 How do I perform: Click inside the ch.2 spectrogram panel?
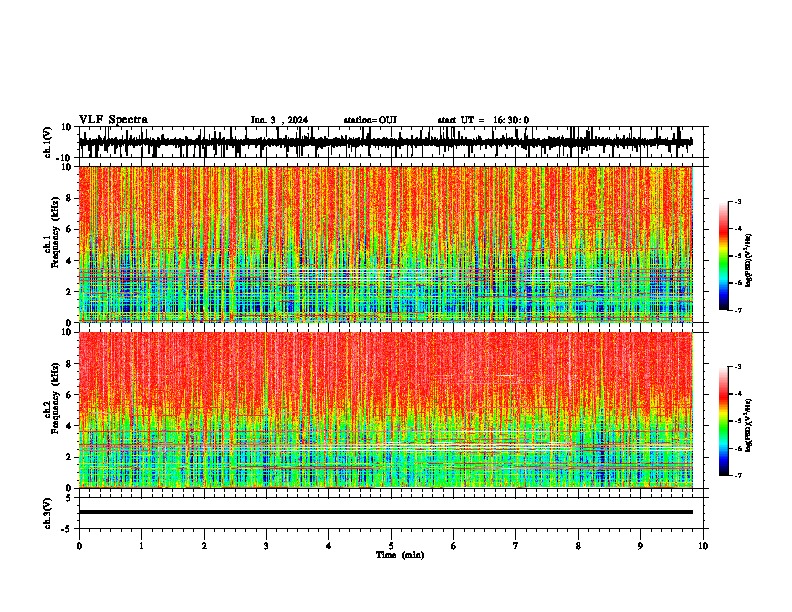pyautogui.click(x=385, y=410)
